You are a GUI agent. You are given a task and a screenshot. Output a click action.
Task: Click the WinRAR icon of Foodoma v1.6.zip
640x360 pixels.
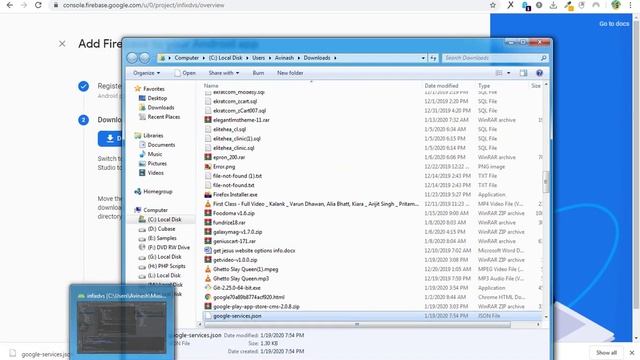(208, 213)
